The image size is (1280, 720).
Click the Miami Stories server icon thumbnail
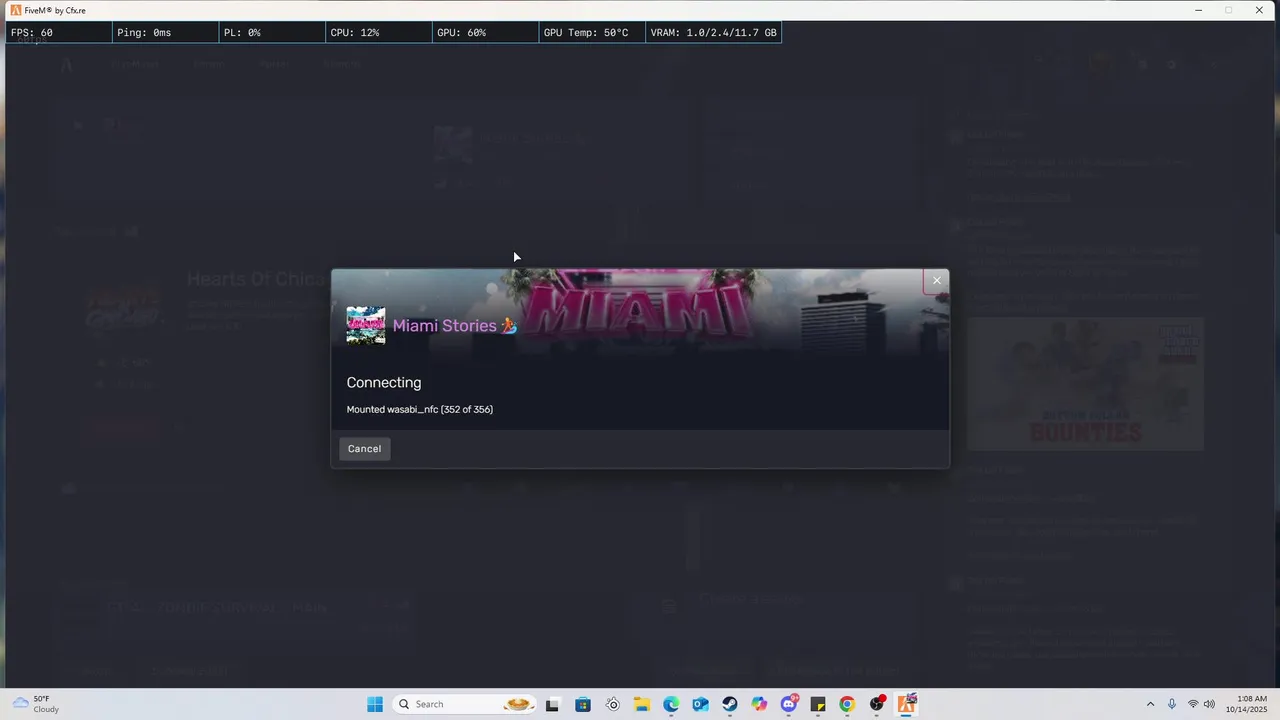coord(365,326)
